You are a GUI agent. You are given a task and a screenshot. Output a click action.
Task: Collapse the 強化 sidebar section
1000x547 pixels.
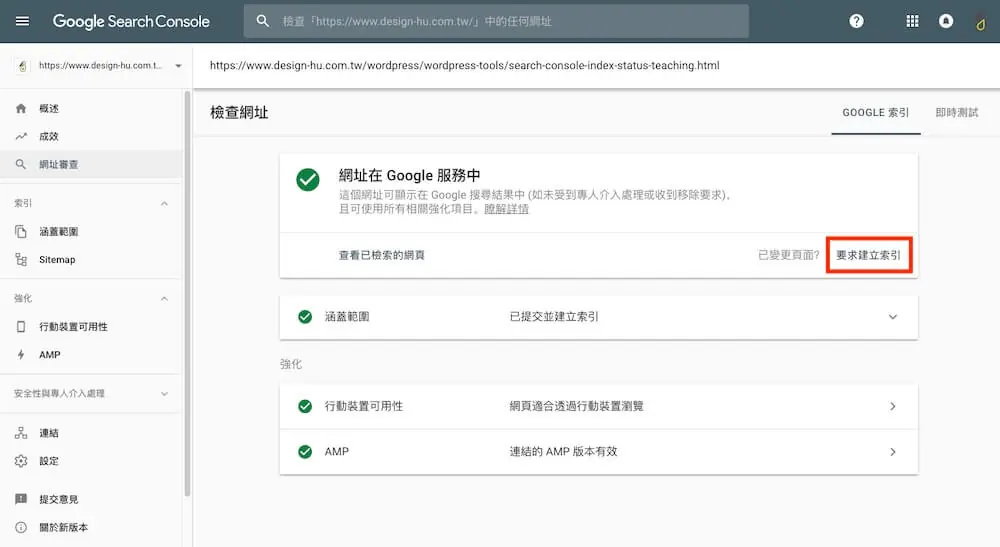(x=165, y=298)
